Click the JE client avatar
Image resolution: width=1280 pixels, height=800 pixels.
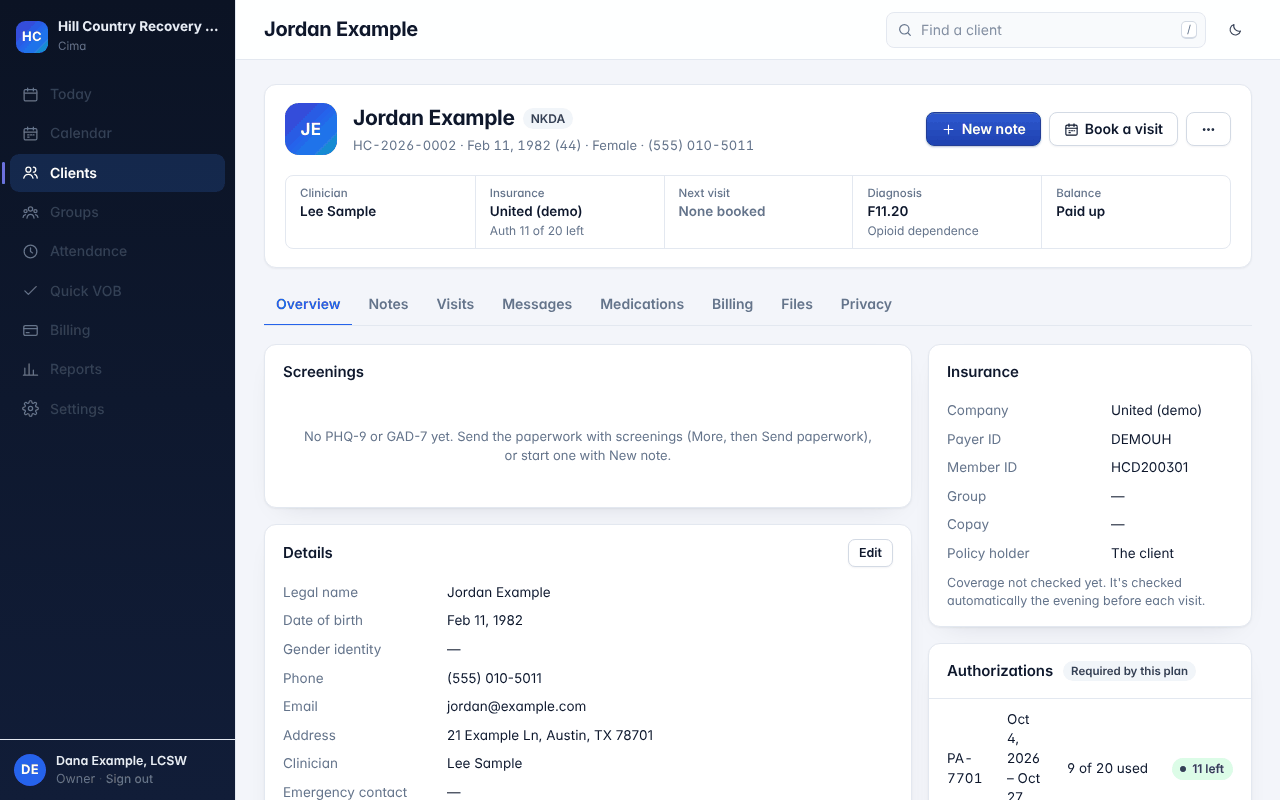point(311,129)
